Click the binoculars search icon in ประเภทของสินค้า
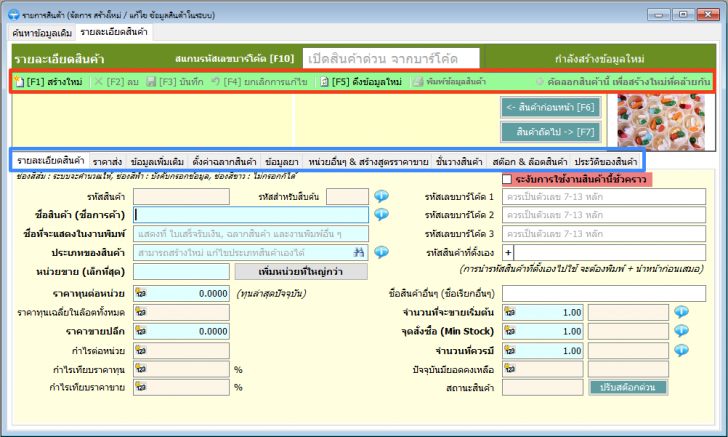 tap(358, 252)
